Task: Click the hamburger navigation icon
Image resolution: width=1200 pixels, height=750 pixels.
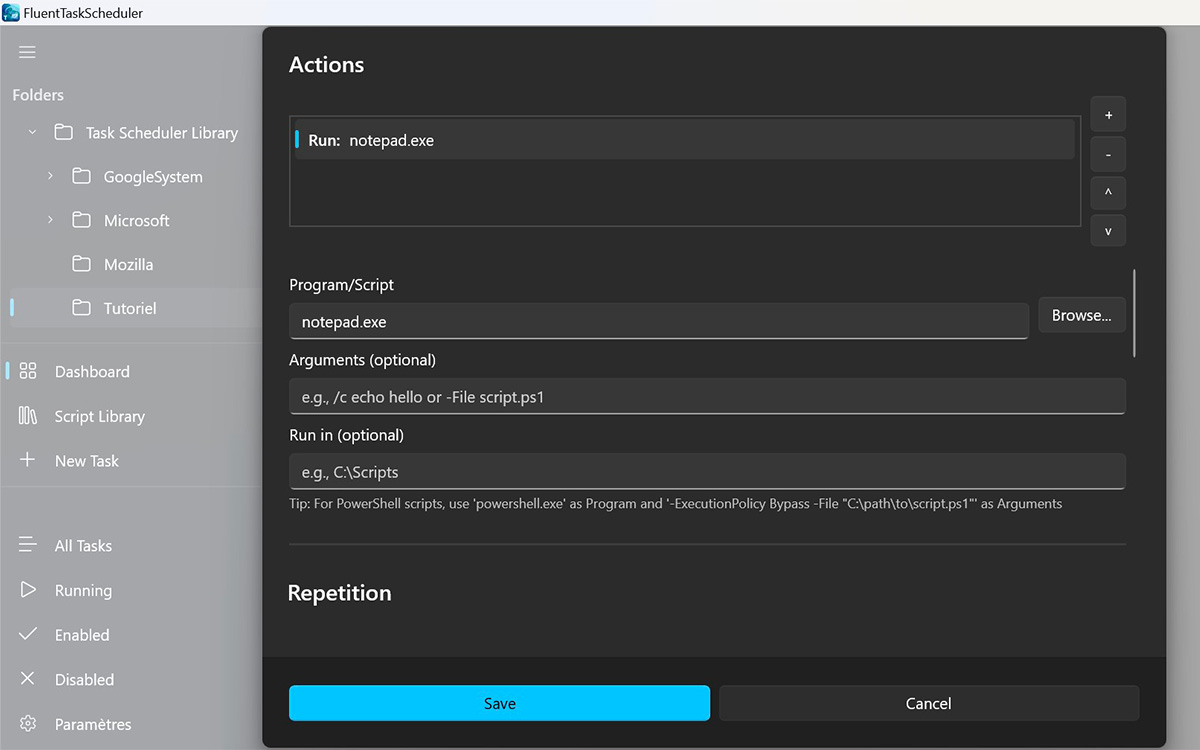Action: [x=27, y=52]
